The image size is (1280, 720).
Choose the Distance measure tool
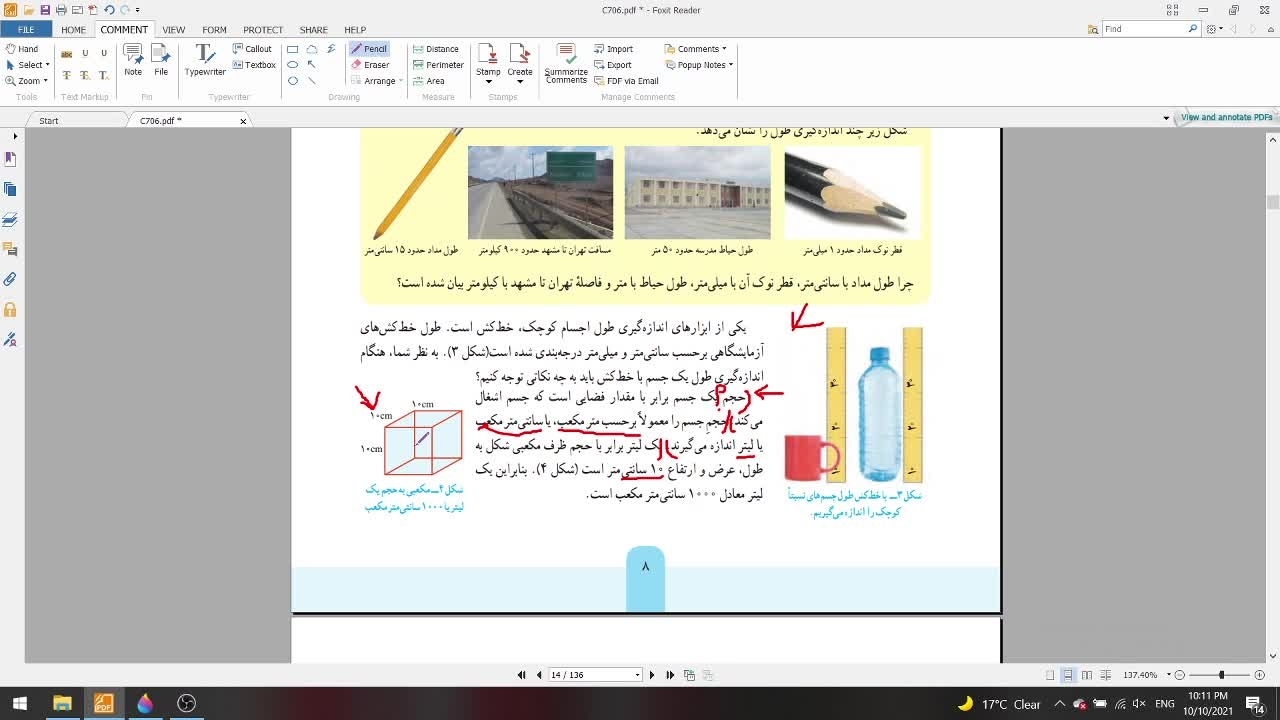click(x=435, y=49)
